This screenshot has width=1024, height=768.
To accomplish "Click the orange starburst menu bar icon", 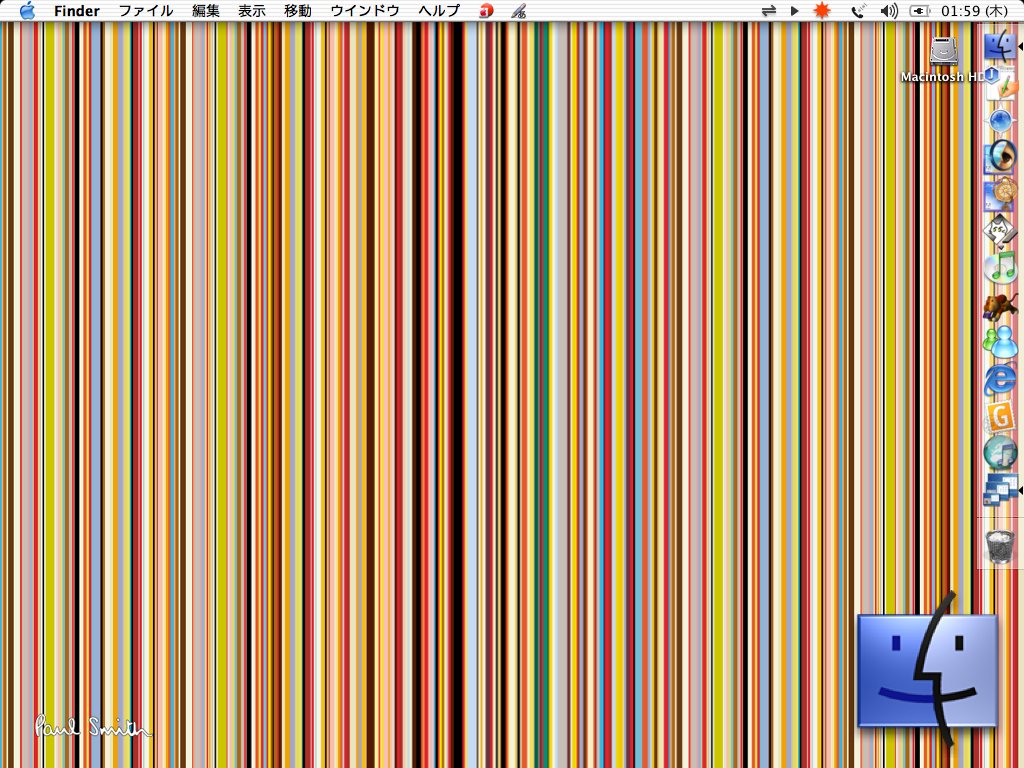I will [822, 10].
